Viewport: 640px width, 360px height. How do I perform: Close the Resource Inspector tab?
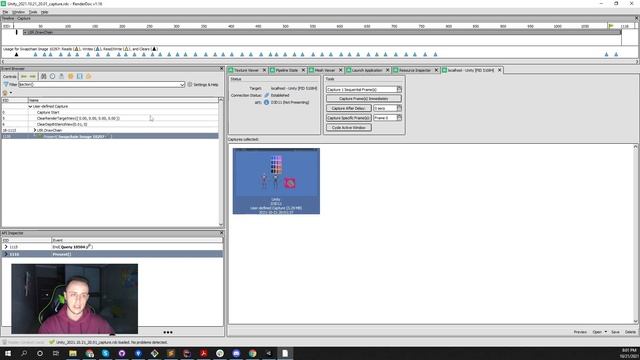[436, 70]
